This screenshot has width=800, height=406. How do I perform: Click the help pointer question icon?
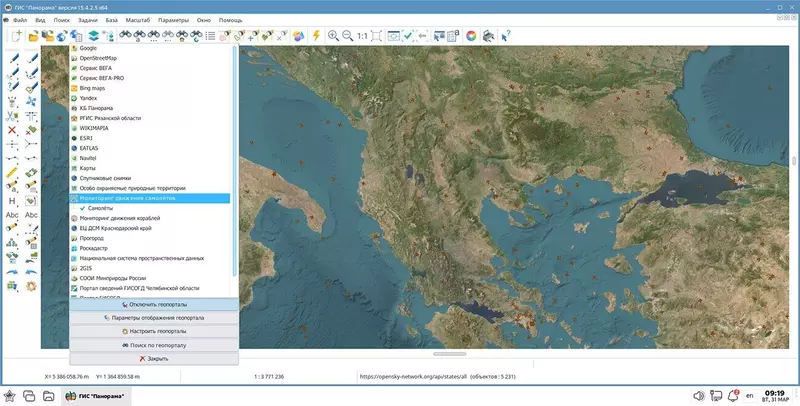506,36
